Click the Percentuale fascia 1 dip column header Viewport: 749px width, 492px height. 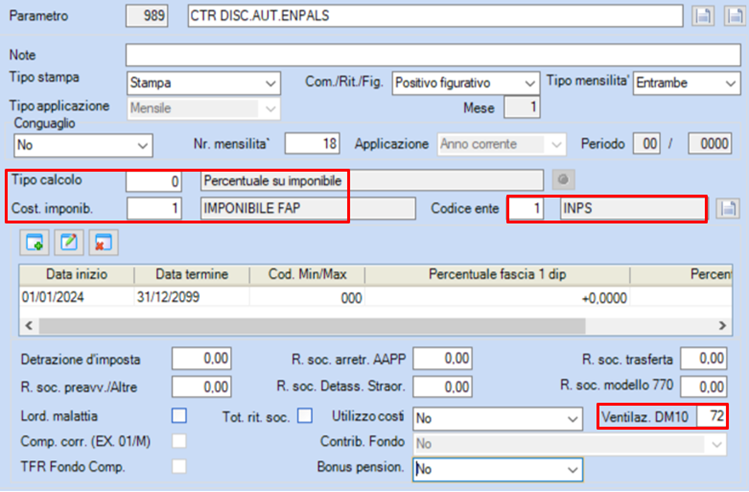click(x=497, y=275)
